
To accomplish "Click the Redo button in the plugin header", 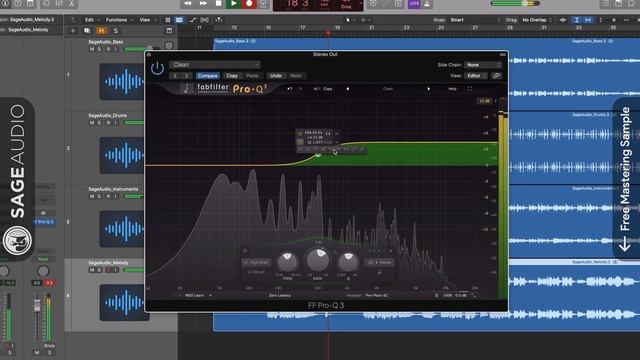I will point(296,76).
